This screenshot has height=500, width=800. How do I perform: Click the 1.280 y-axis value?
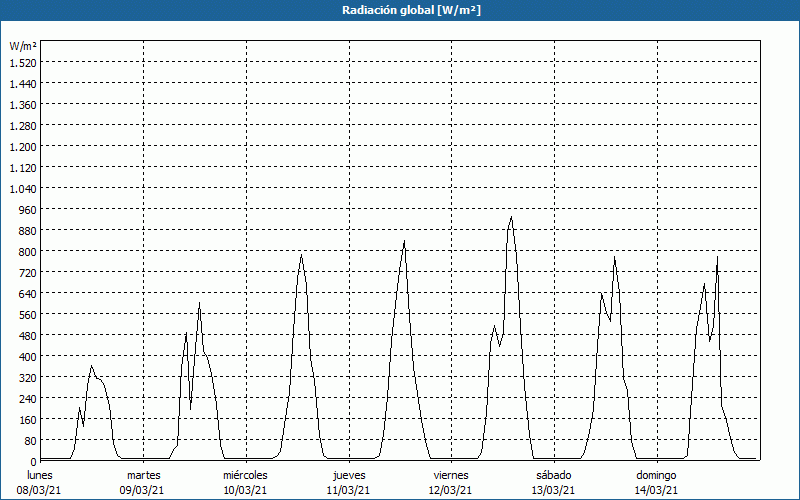click(23, 126)
